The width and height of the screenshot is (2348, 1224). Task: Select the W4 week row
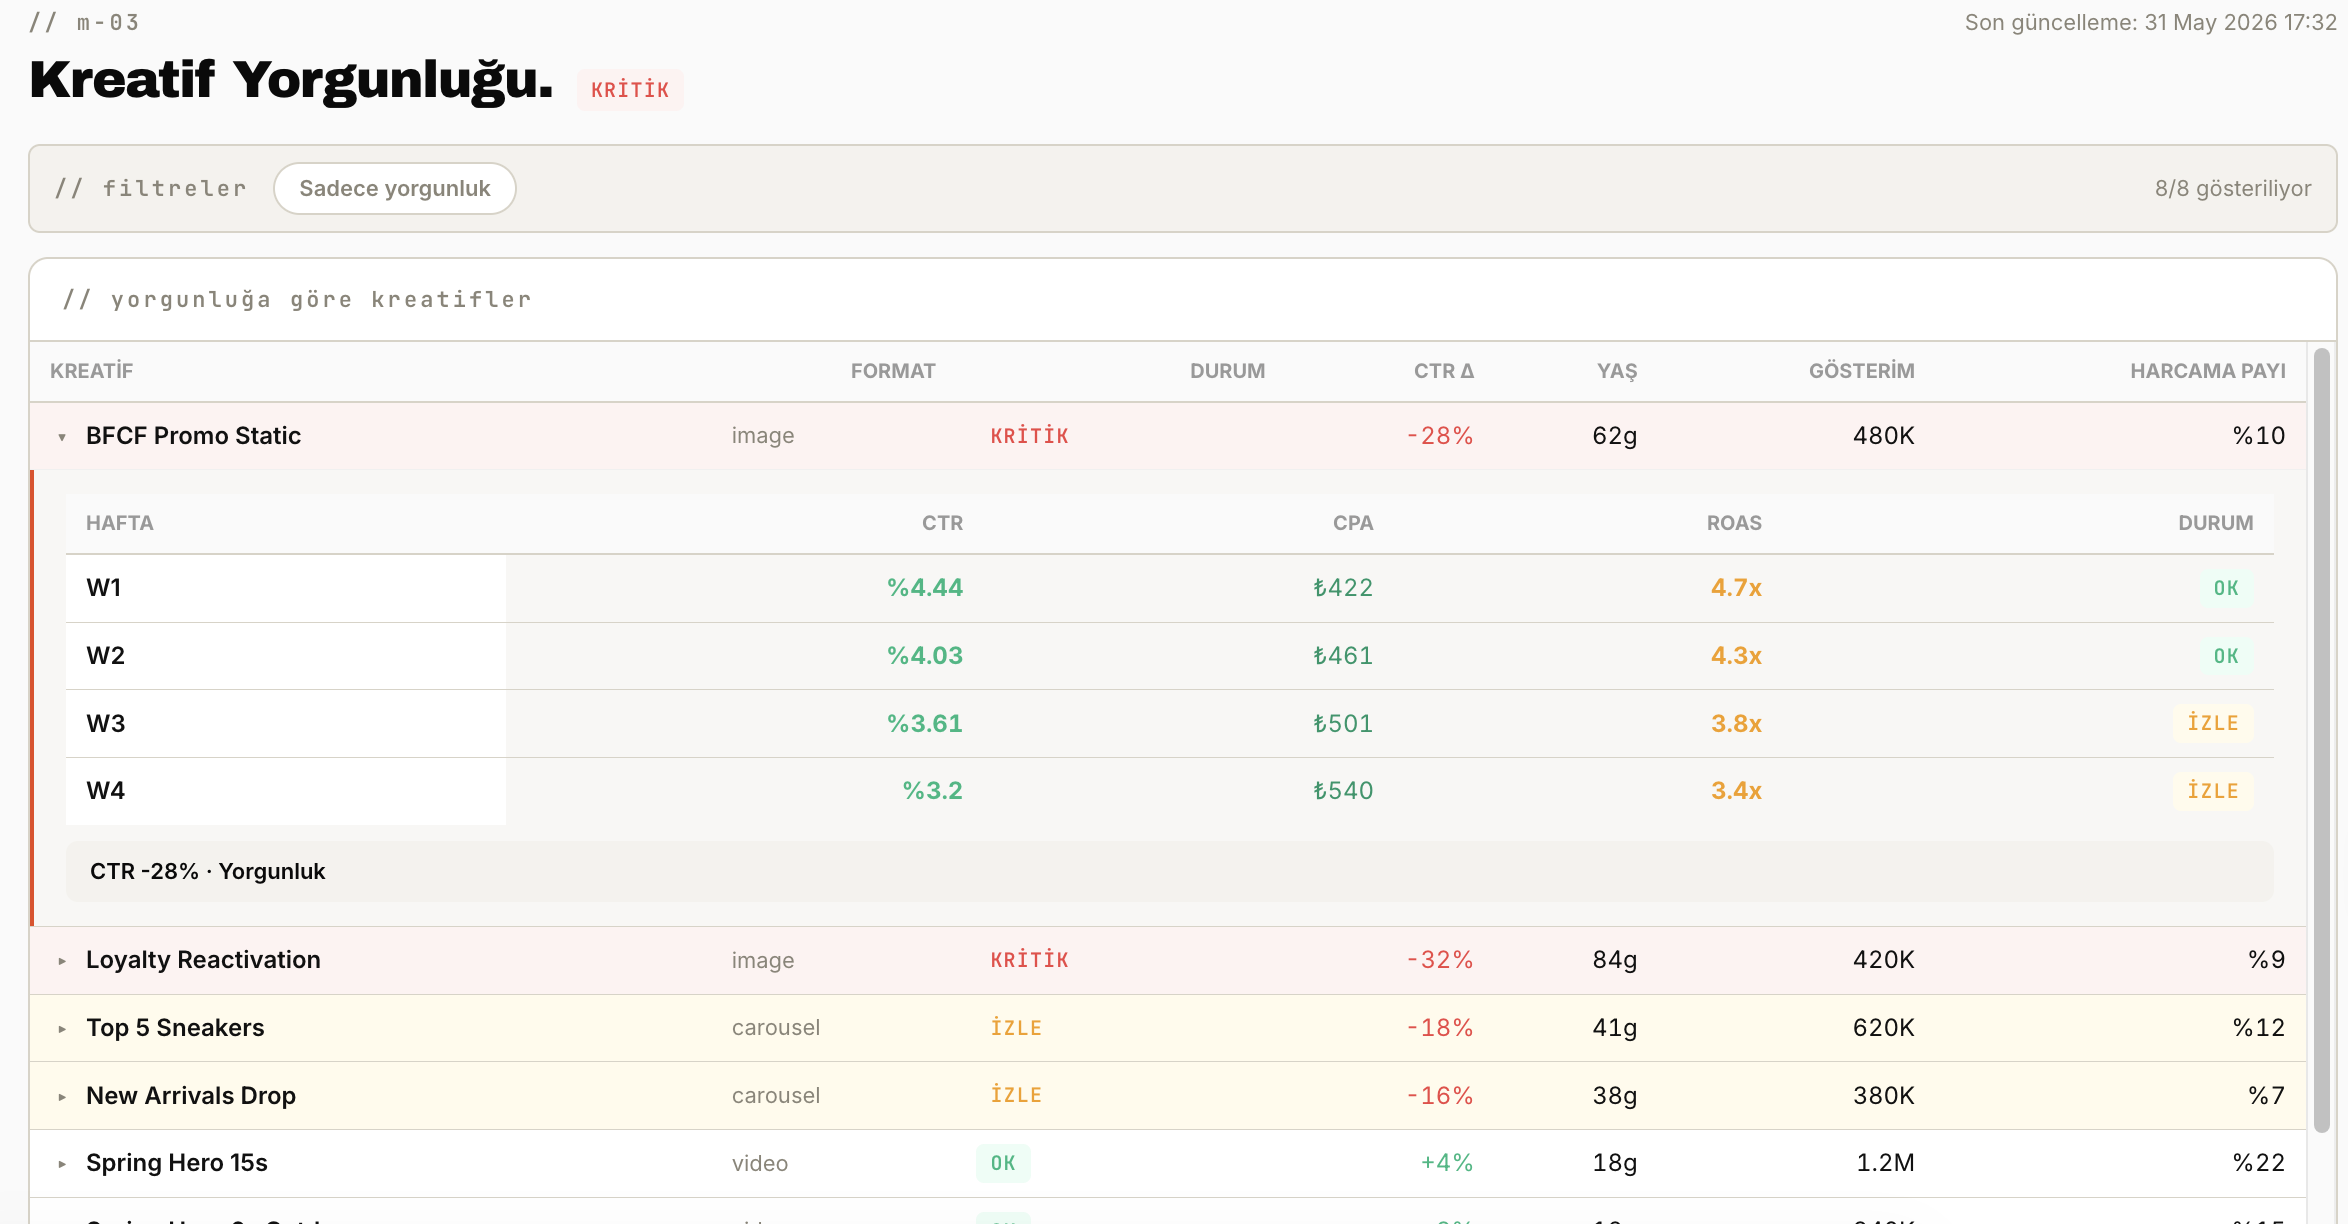(1170, 791)
